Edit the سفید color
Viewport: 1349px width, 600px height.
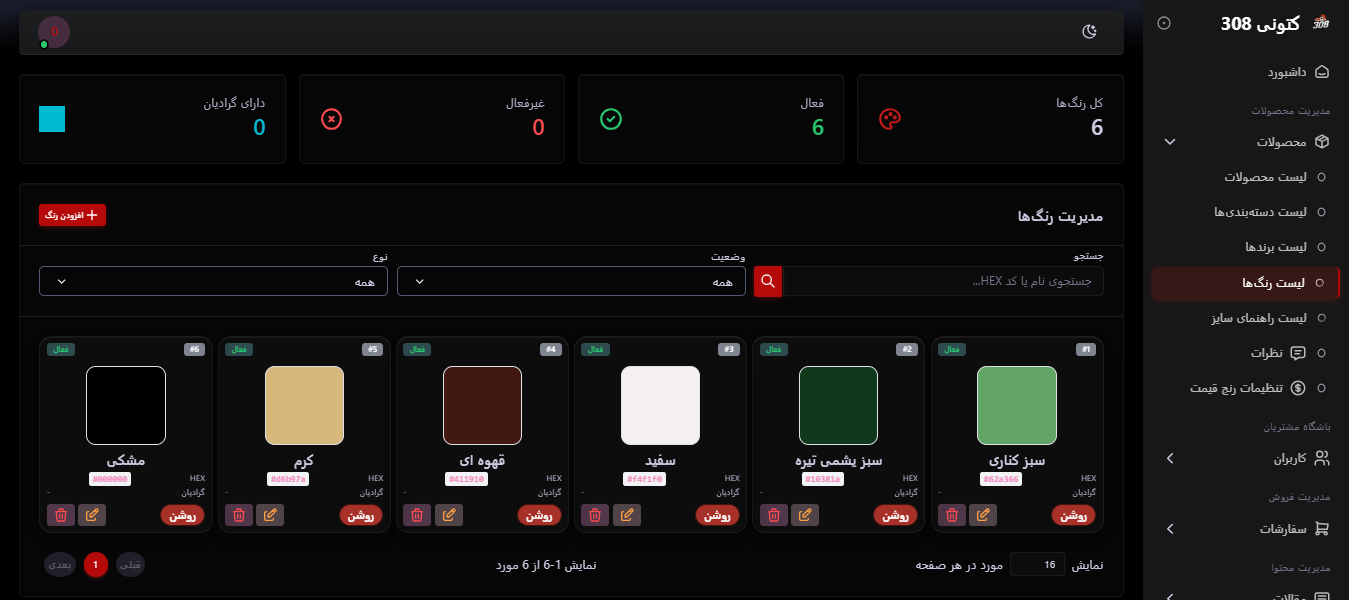coord(627,515)
